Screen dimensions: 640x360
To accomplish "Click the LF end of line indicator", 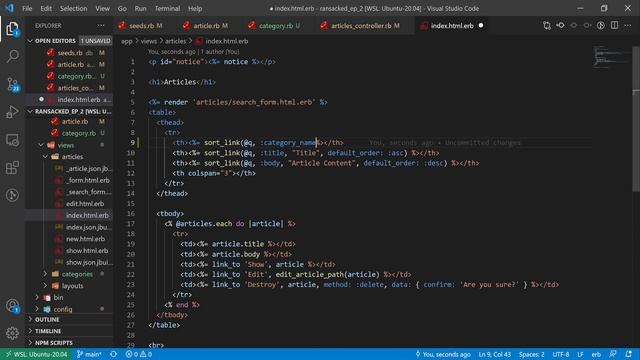I will (580, 354).
